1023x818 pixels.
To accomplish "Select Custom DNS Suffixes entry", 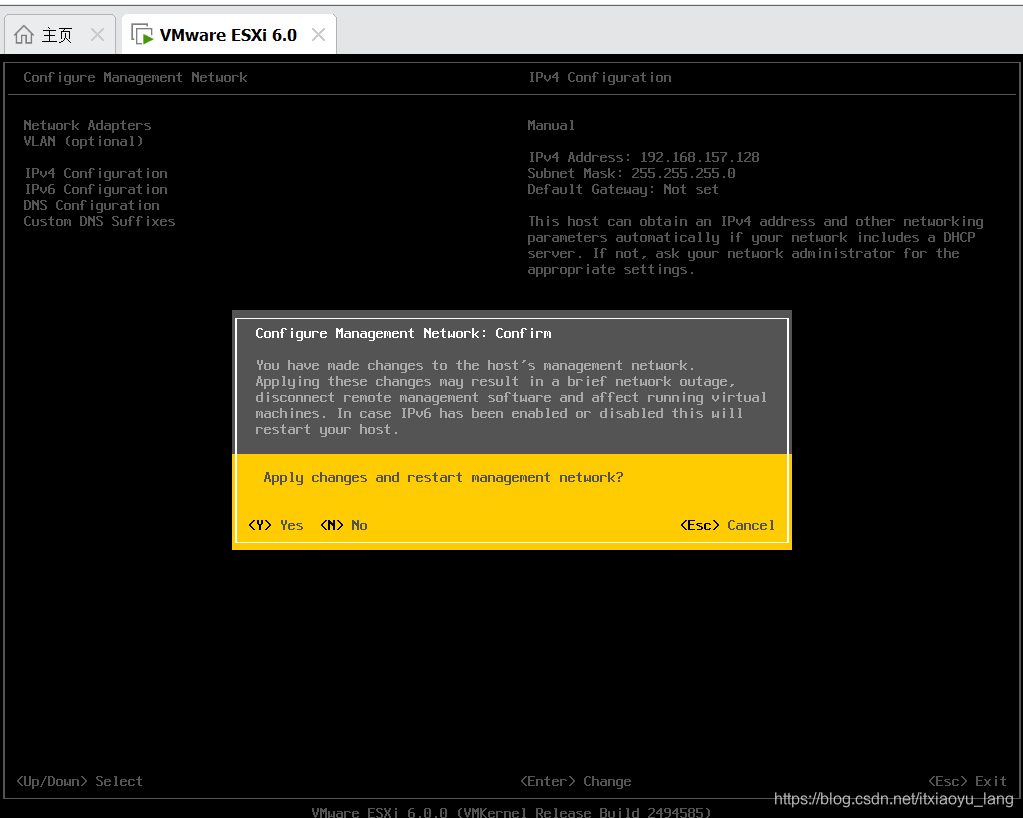I will tap(99, 221).
